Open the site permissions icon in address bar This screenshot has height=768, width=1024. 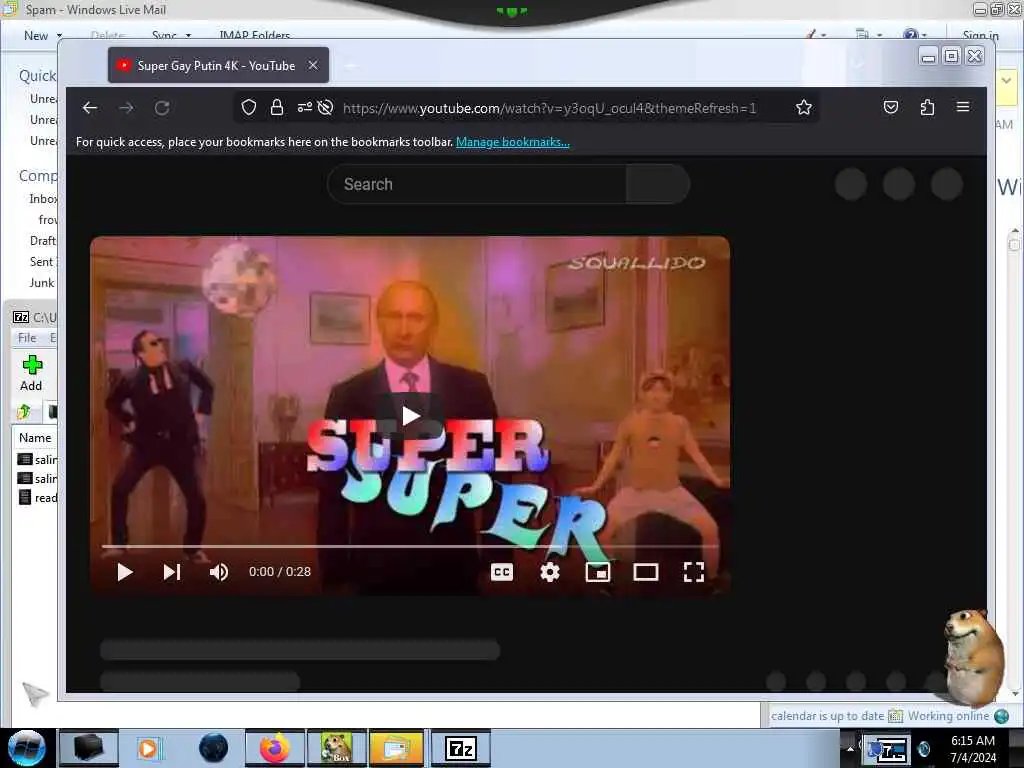click(x=304, y=107)
